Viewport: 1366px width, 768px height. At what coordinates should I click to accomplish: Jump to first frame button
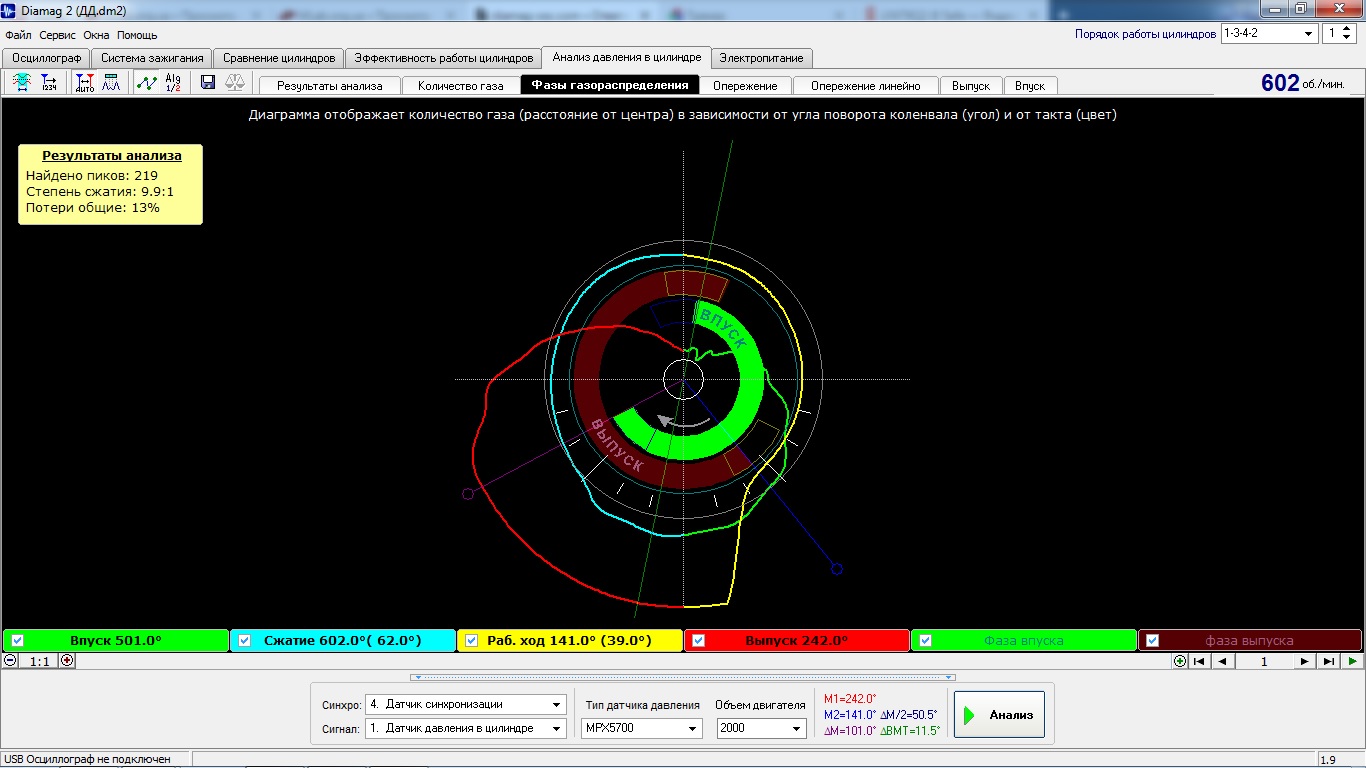[1199, 661]
